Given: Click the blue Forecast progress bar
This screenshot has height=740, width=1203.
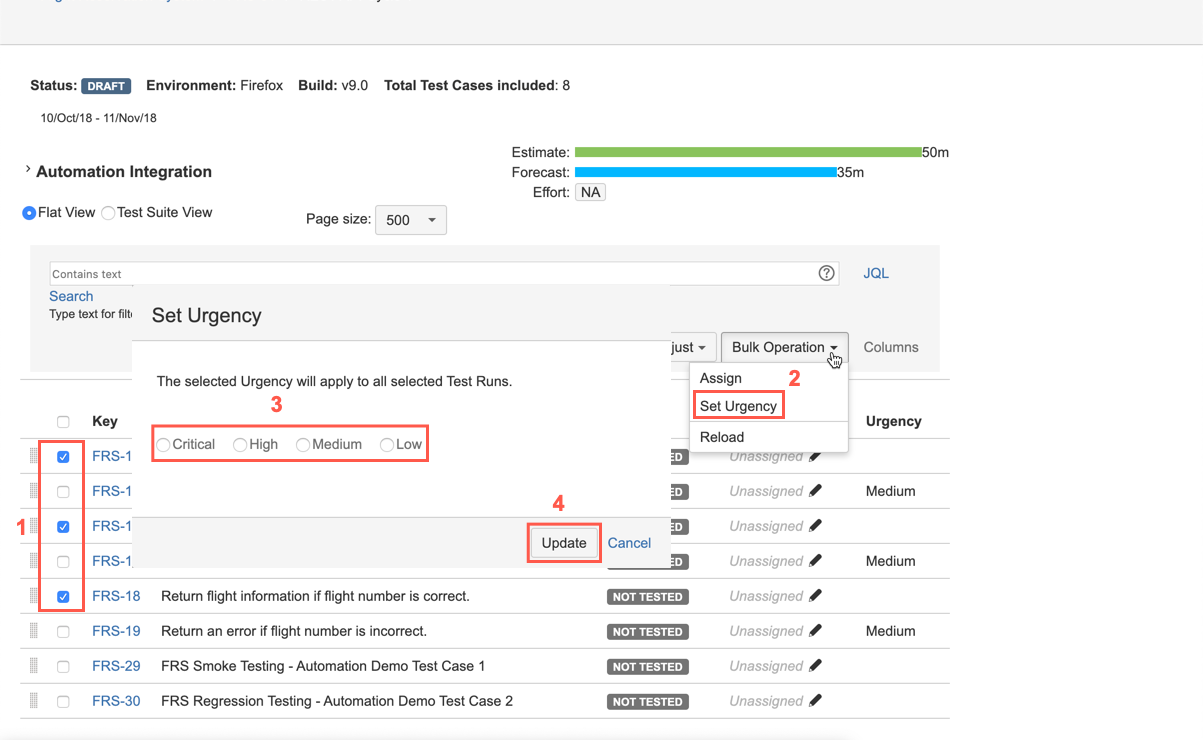Looking at the screenshot, I should coord(705,172).
